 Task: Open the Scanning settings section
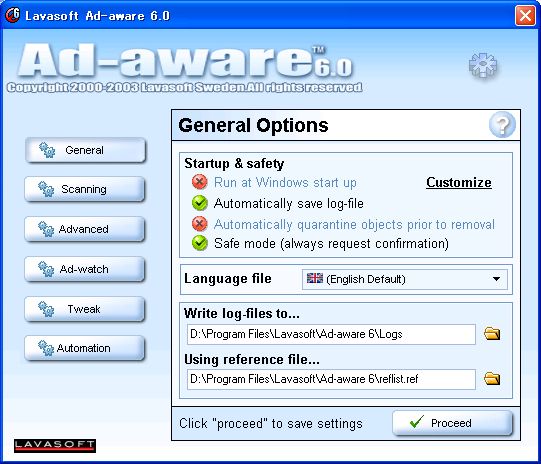[x=85, y=189]
